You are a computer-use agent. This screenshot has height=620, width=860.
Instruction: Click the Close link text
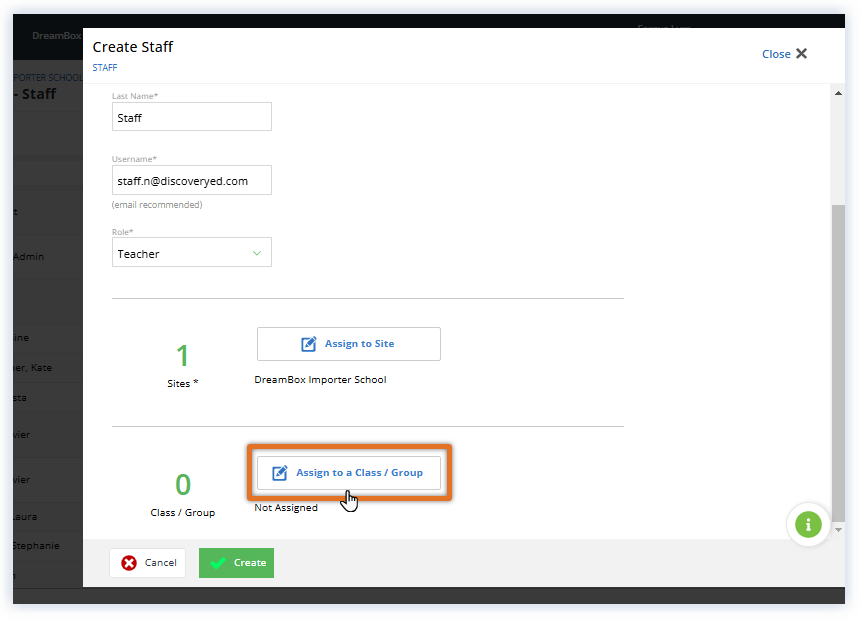(x=776, y=54)
